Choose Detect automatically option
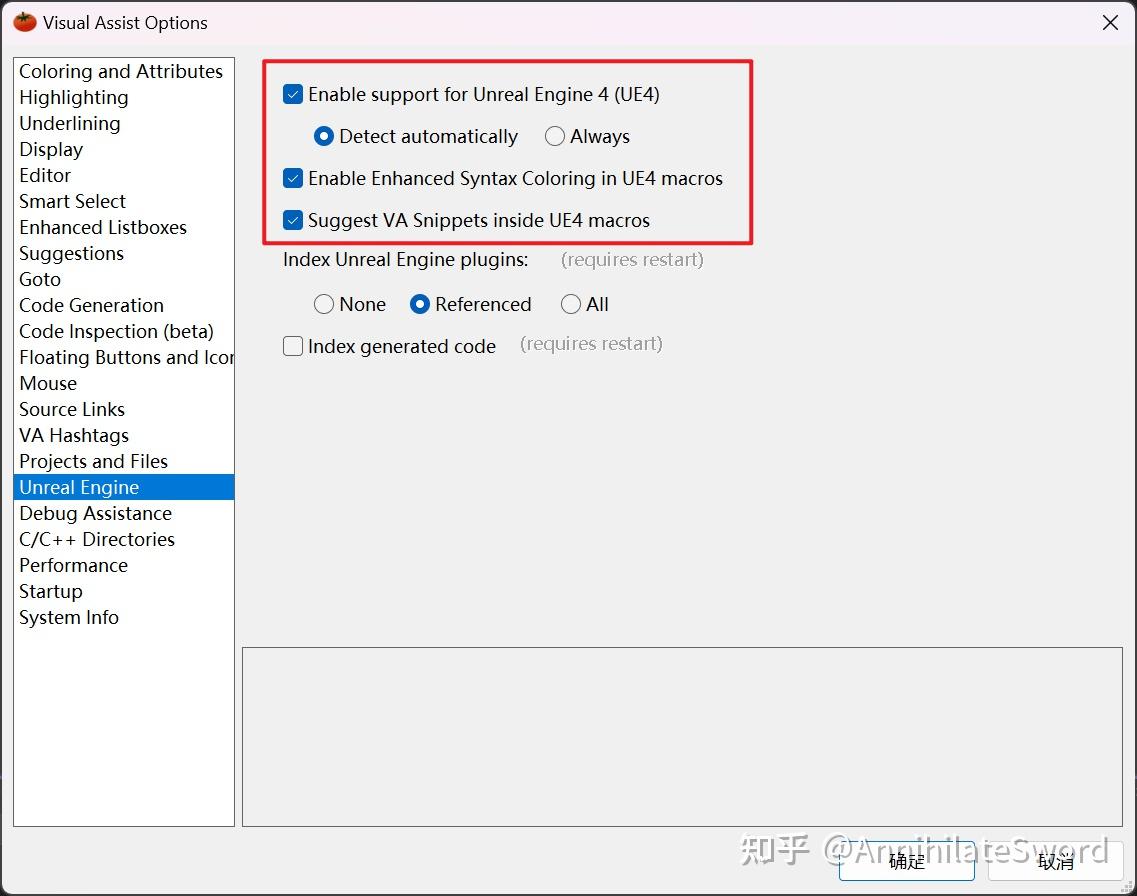The image size is (1137, 896). (x=323, y=136)
